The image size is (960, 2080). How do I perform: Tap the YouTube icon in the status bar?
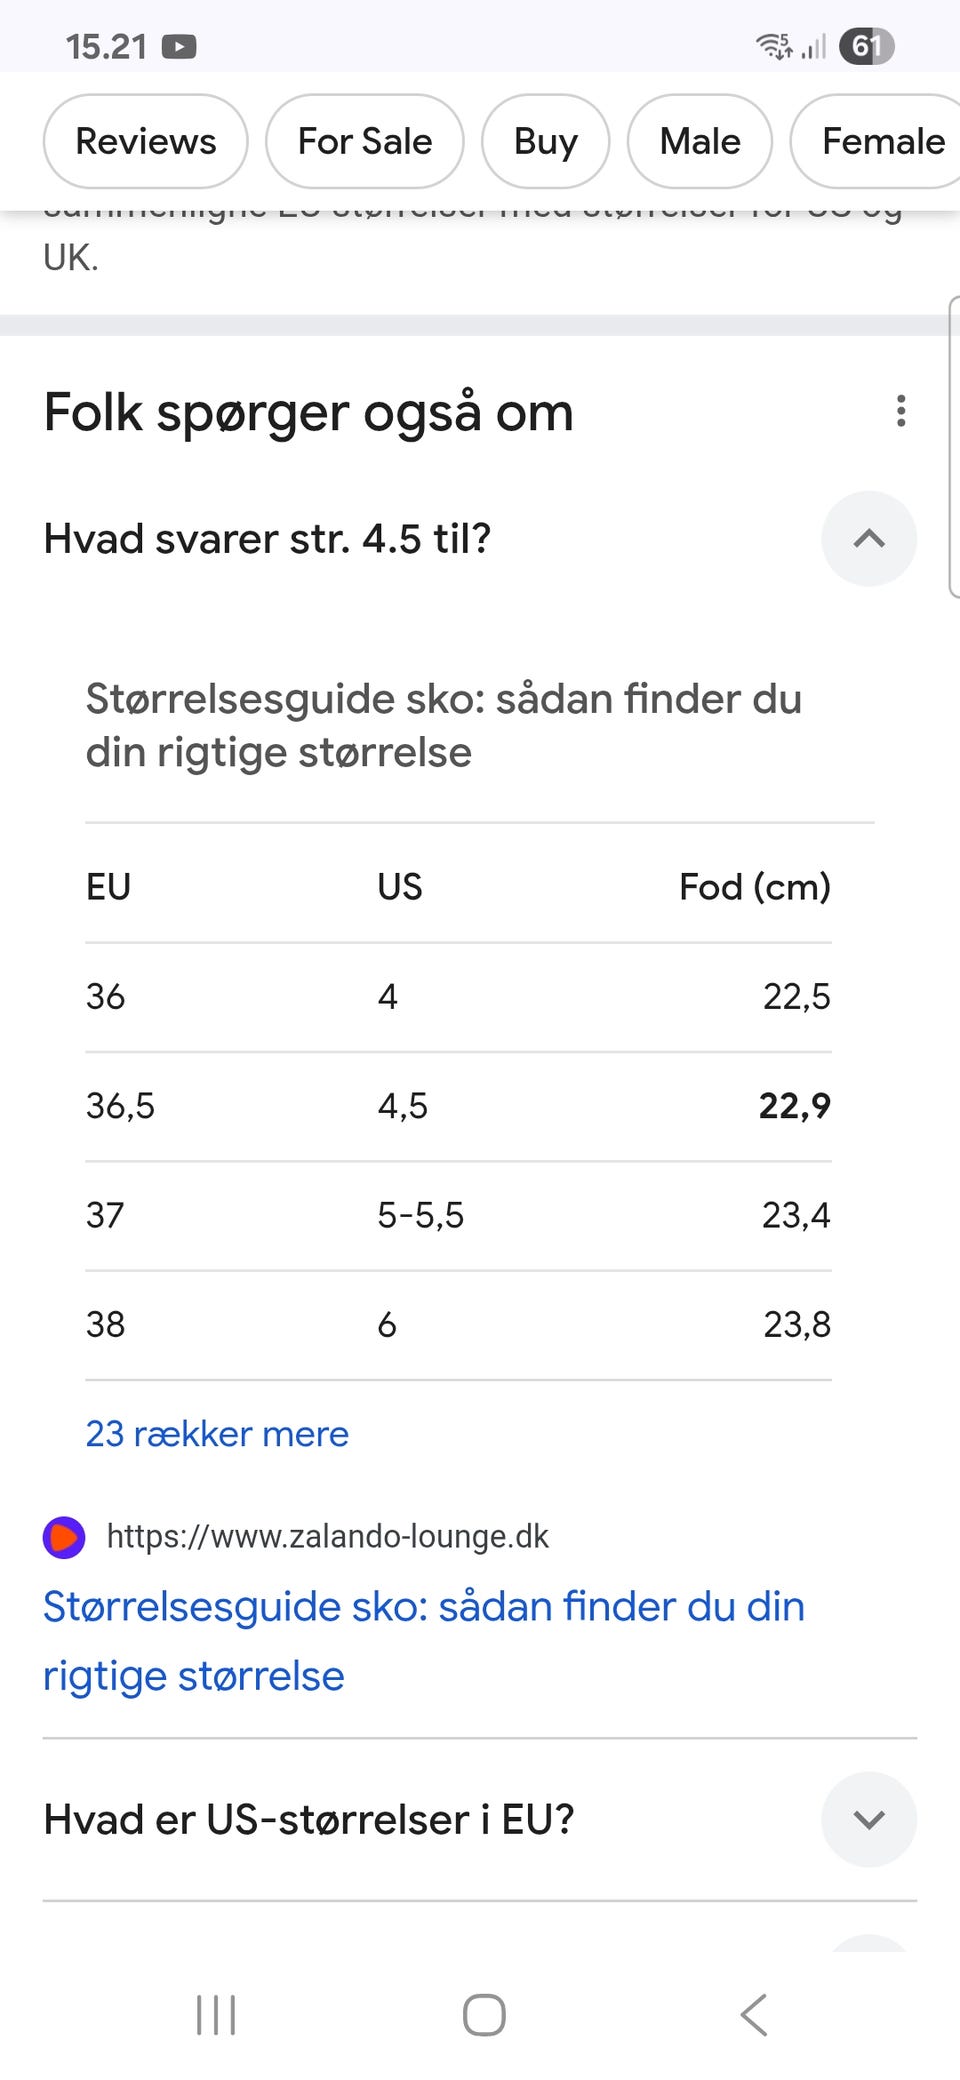coord(179,47)
